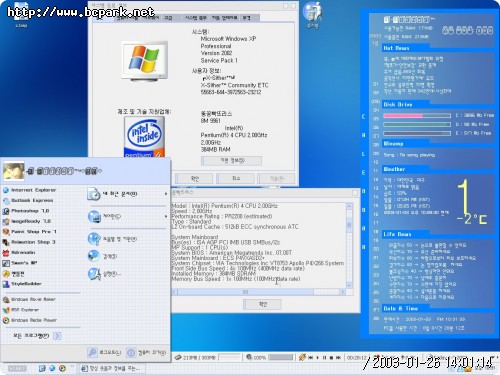
Task: Launch ImageReady 7.0 in Start menu
Action: click(x=27, y=221)
